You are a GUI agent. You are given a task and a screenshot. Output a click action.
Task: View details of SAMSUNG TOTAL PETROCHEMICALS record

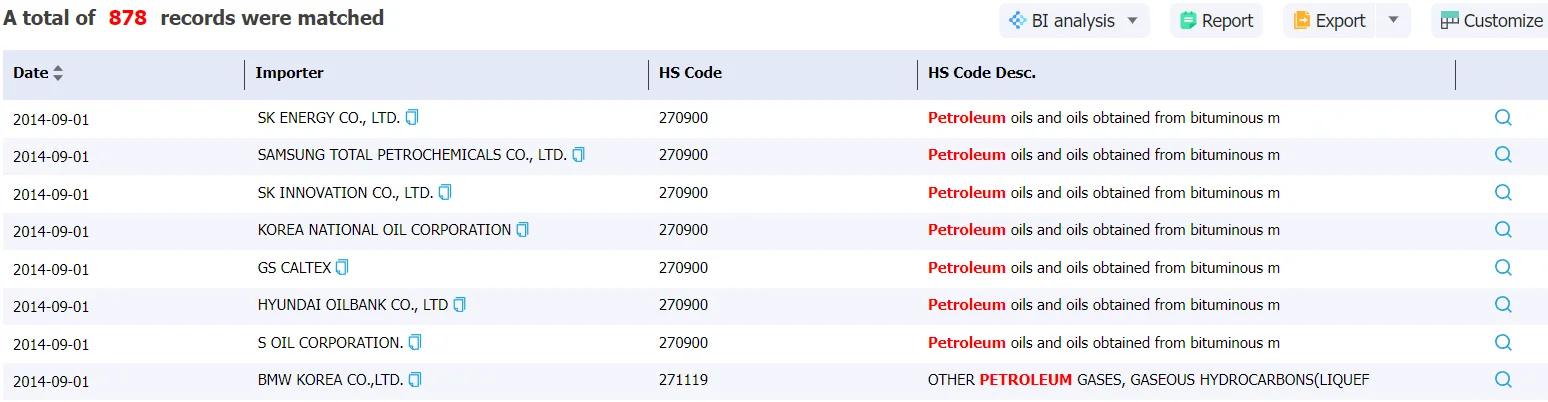click(1502, 154)
